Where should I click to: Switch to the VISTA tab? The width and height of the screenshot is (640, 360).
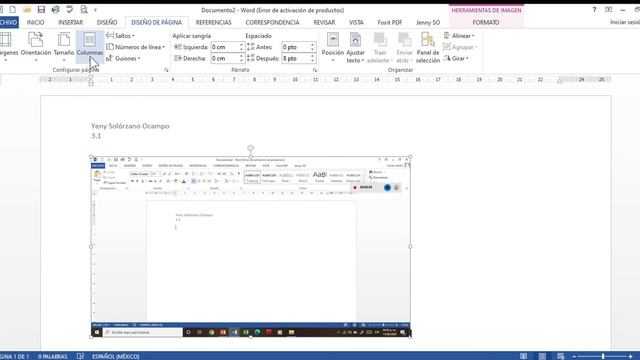[x=356, y=22]
